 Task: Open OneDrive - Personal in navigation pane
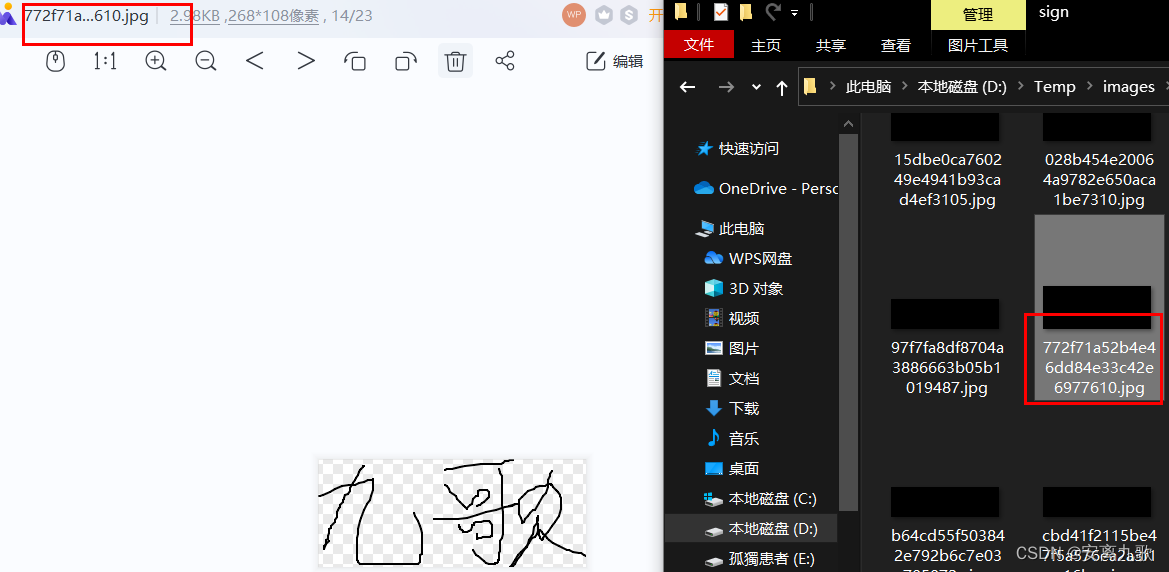765,189
